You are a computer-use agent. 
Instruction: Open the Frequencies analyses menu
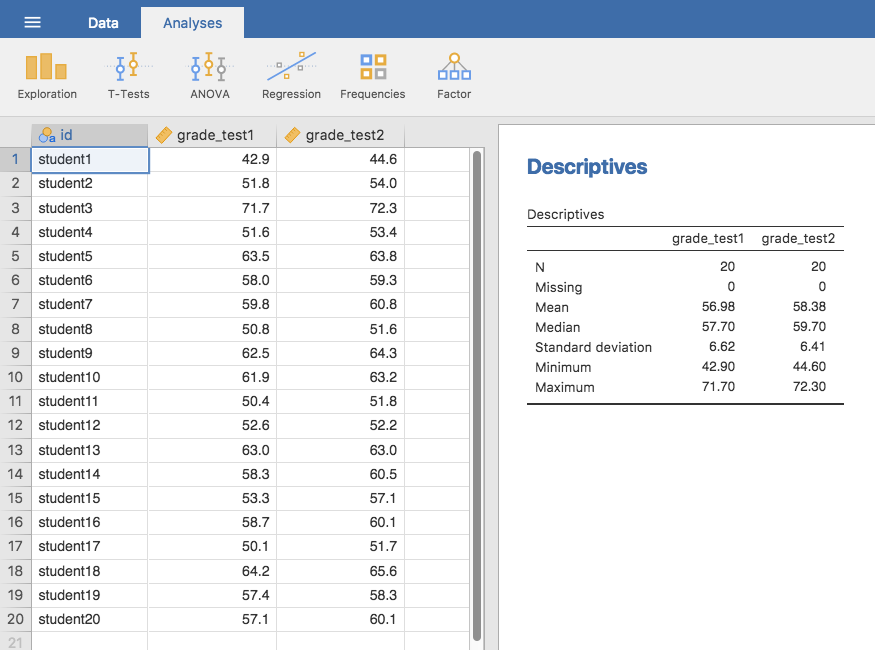pos(373,76)
